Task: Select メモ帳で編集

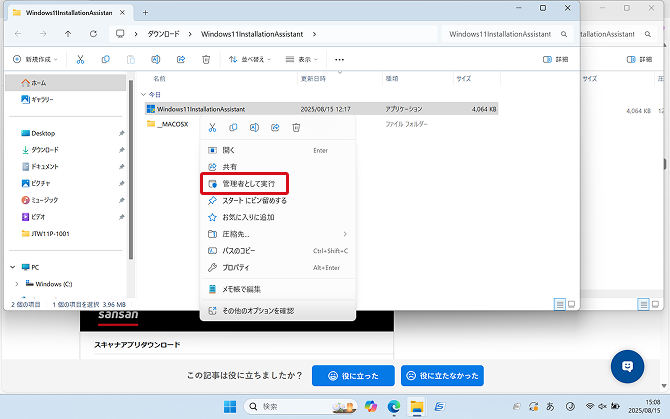Action: pyautogui.click(x=278, y=289)
